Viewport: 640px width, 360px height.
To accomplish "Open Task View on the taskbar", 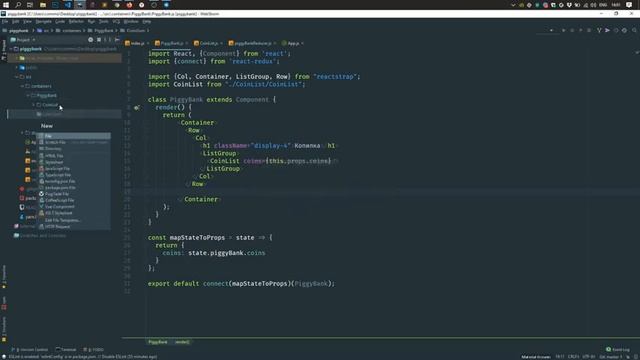I will point(30,5).
